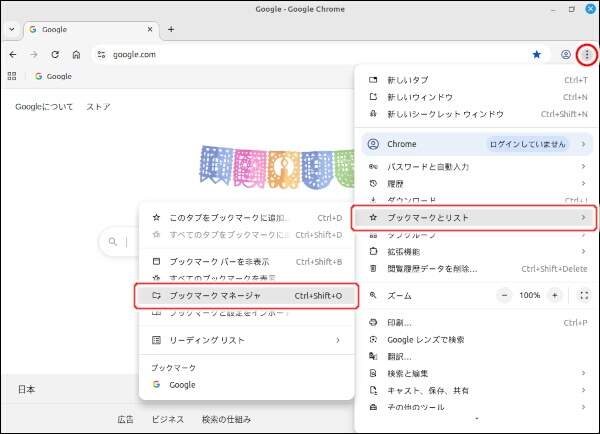The height and width of the screenshot is (434, 600).
Task: Click the address bar showing google.com
Action: click(321, 55)
